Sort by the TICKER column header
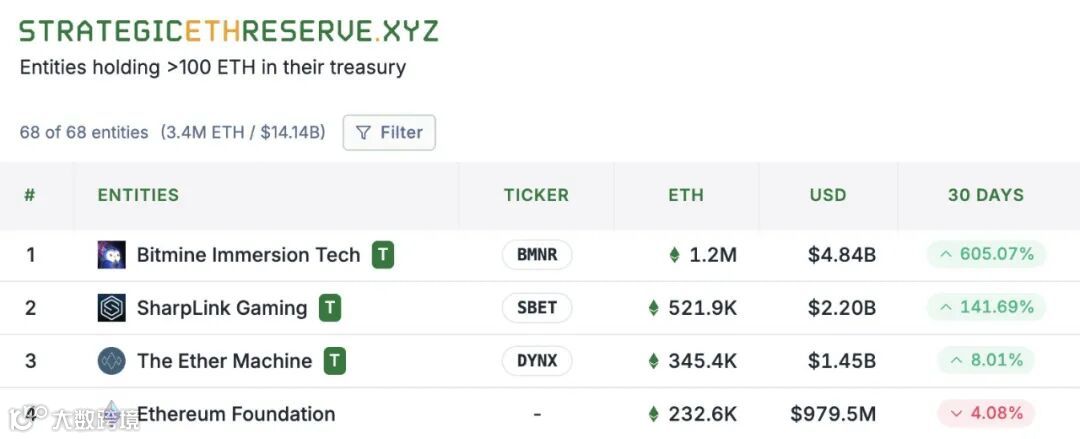This screenshot has height=439, width=1080. pos(536,195)
